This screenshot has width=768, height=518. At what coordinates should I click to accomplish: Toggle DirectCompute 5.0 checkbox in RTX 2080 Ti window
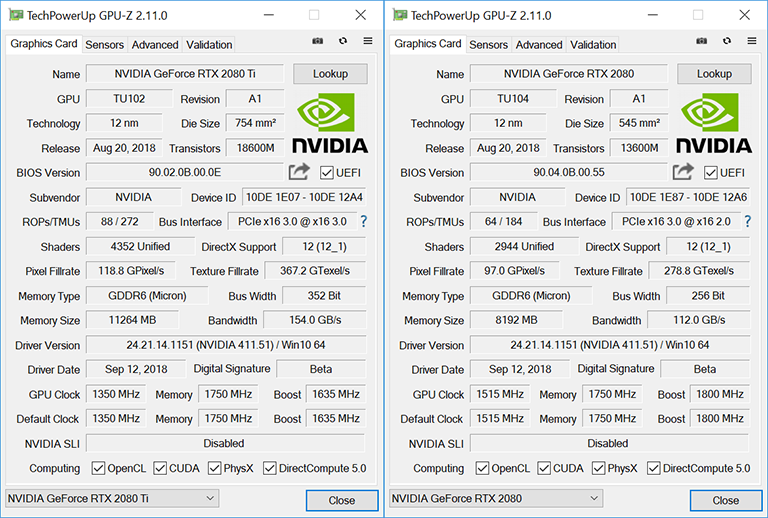pos(269,469)
